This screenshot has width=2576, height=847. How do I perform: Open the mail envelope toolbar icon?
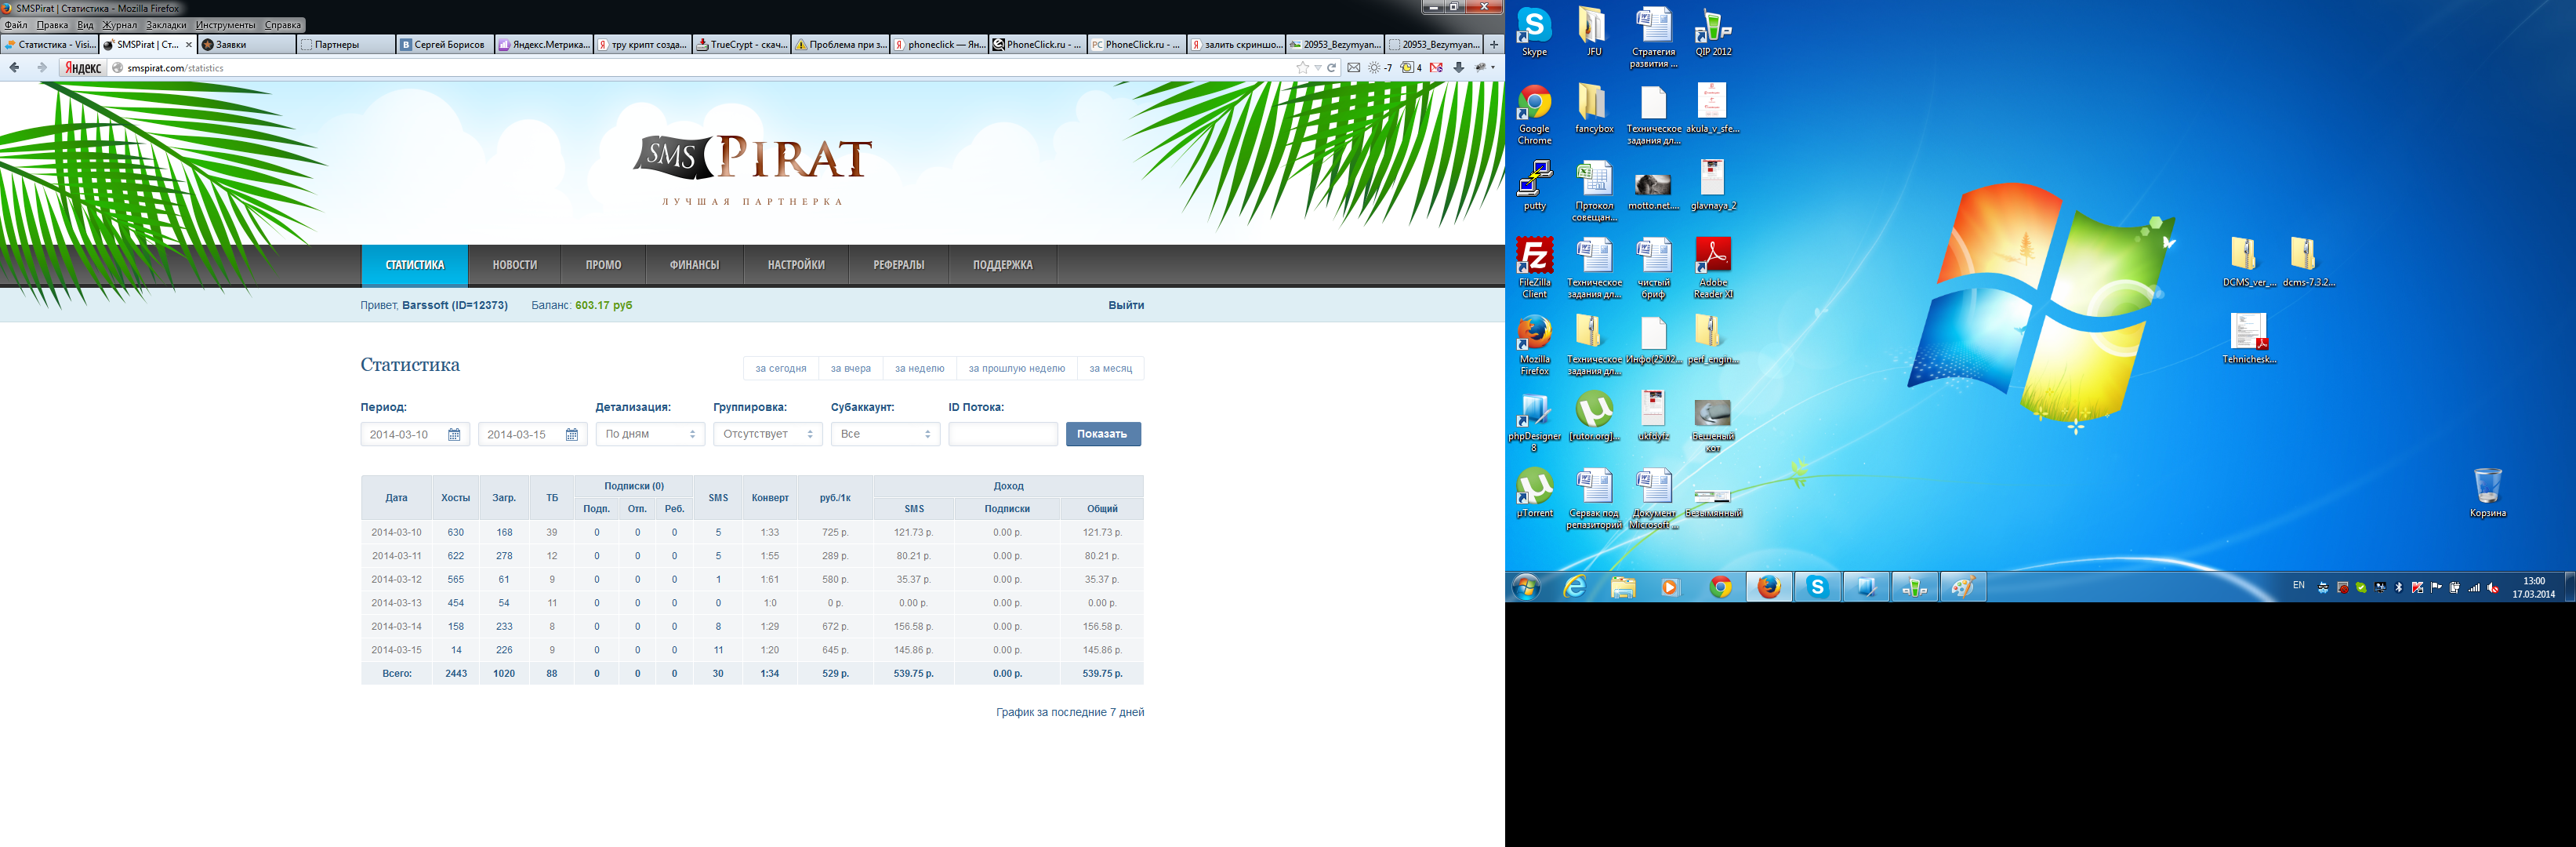1354,68
